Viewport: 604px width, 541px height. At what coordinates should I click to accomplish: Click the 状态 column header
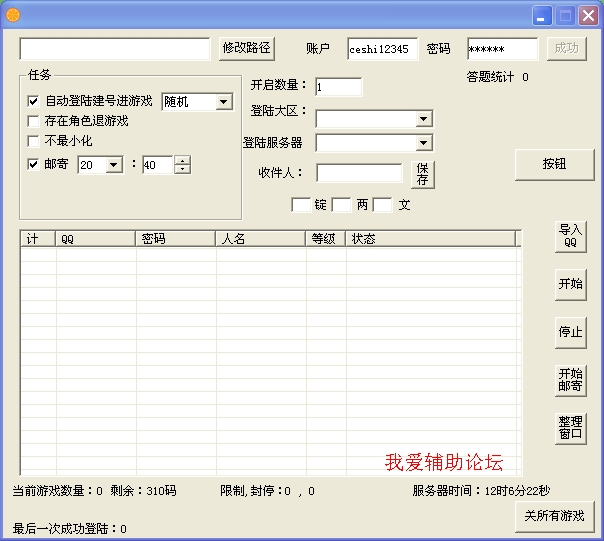pos(431,239)
